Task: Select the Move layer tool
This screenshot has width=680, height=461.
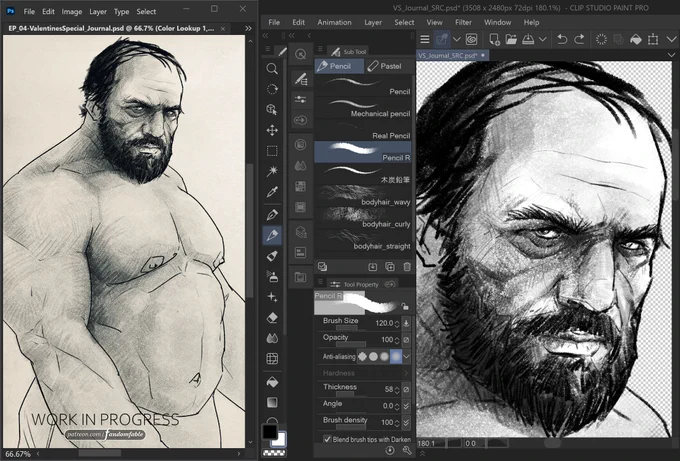Action: pos(272,130)
